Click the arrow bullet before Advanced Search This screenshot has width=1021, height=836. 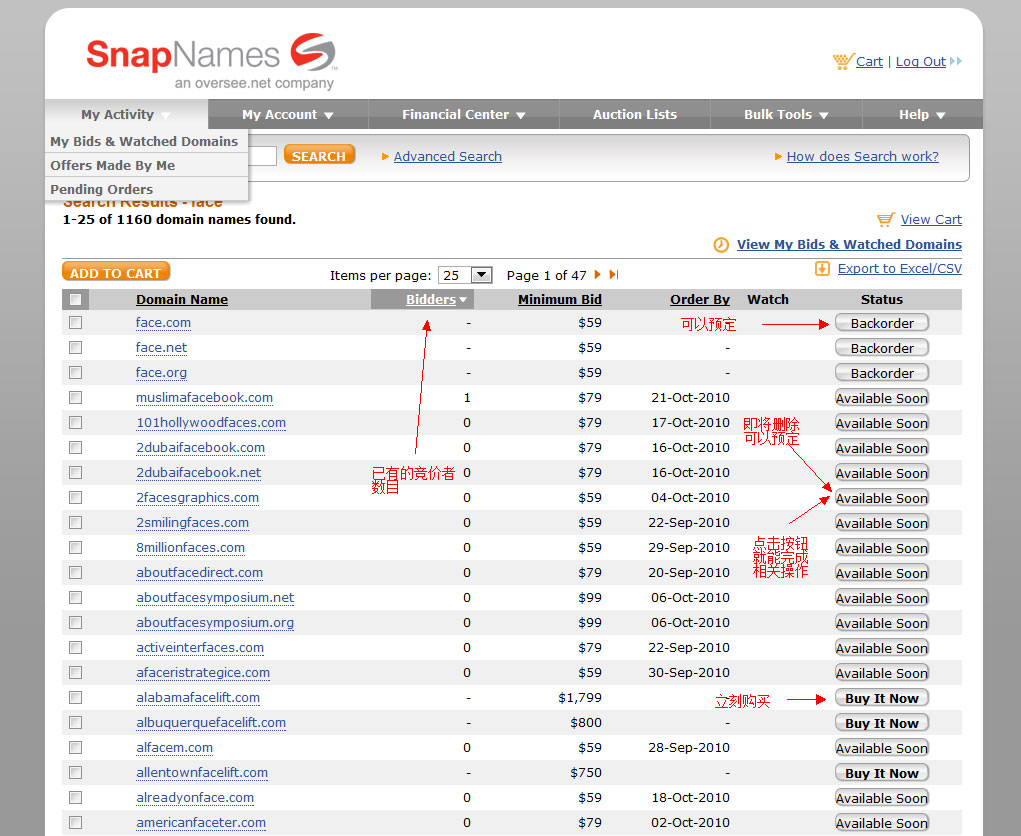click(385, 156)
